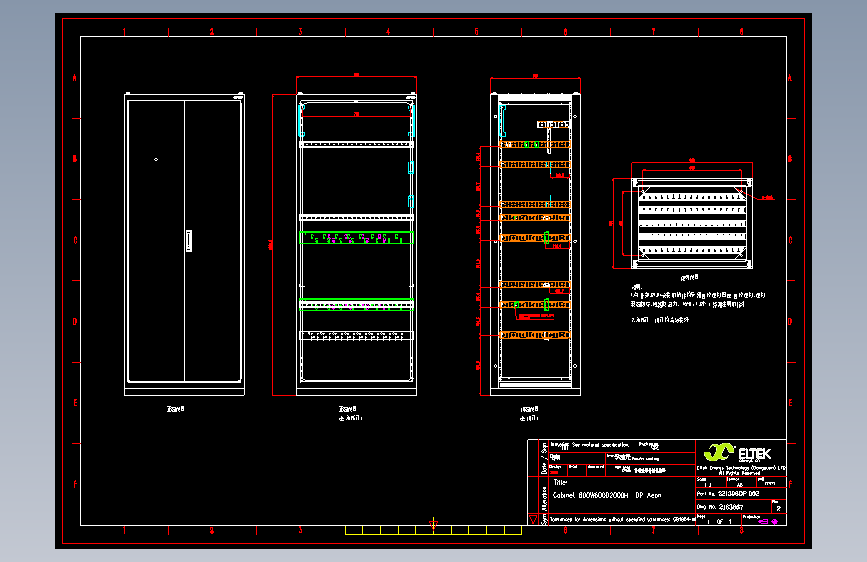Viewport: 867px width, 562px height.
Task: Click the caption directly under the top view
Action: 689,277
